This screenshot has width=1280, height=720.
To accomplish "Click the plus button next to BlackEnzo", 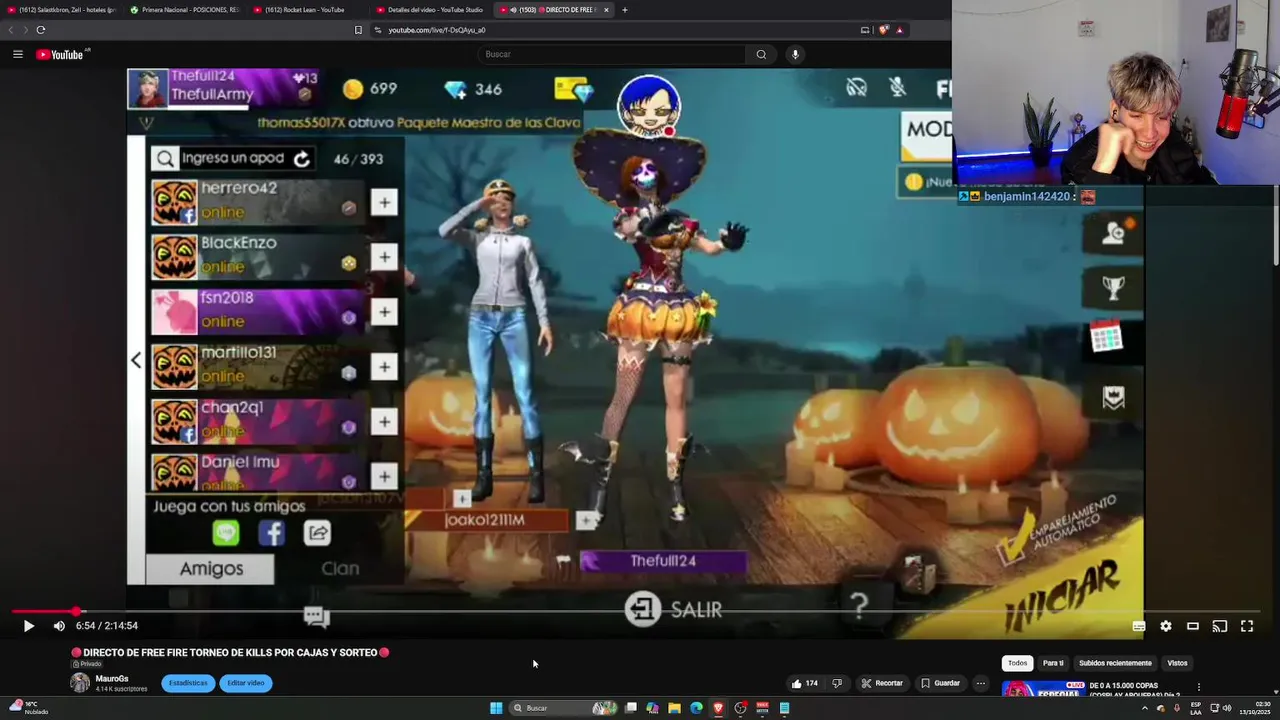I will pos(384,258).
